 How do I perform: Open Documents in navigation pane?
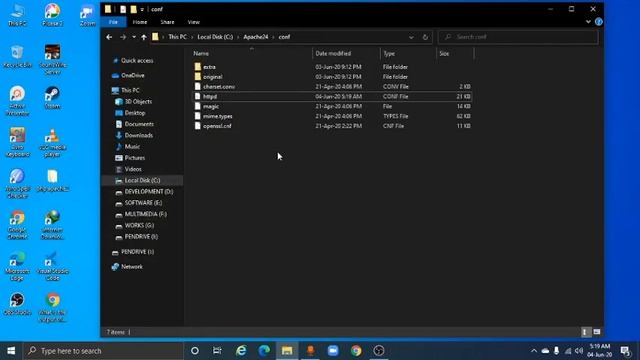tap(139, 124)
